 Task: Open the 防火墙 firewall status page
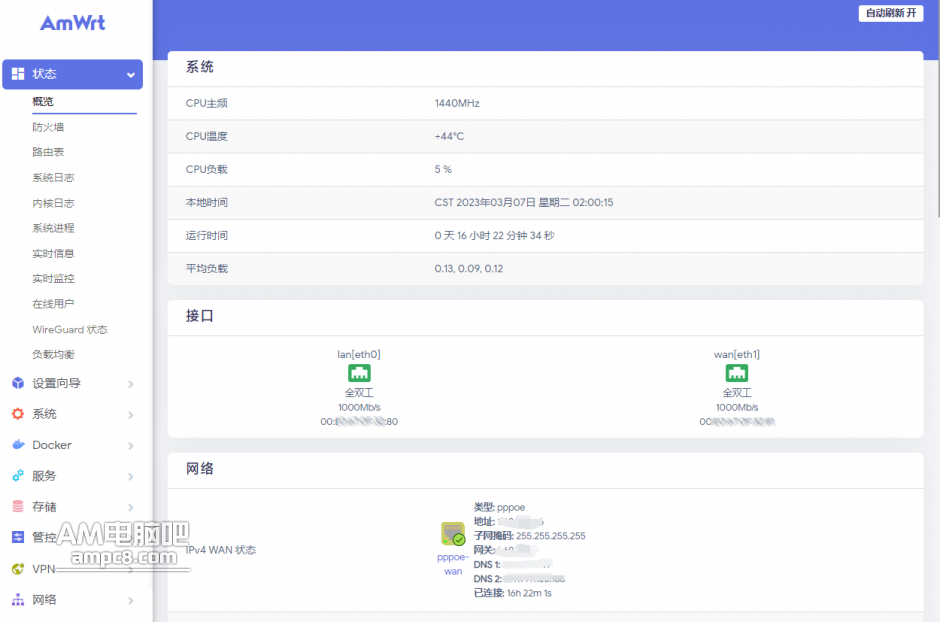click(48, 127)
